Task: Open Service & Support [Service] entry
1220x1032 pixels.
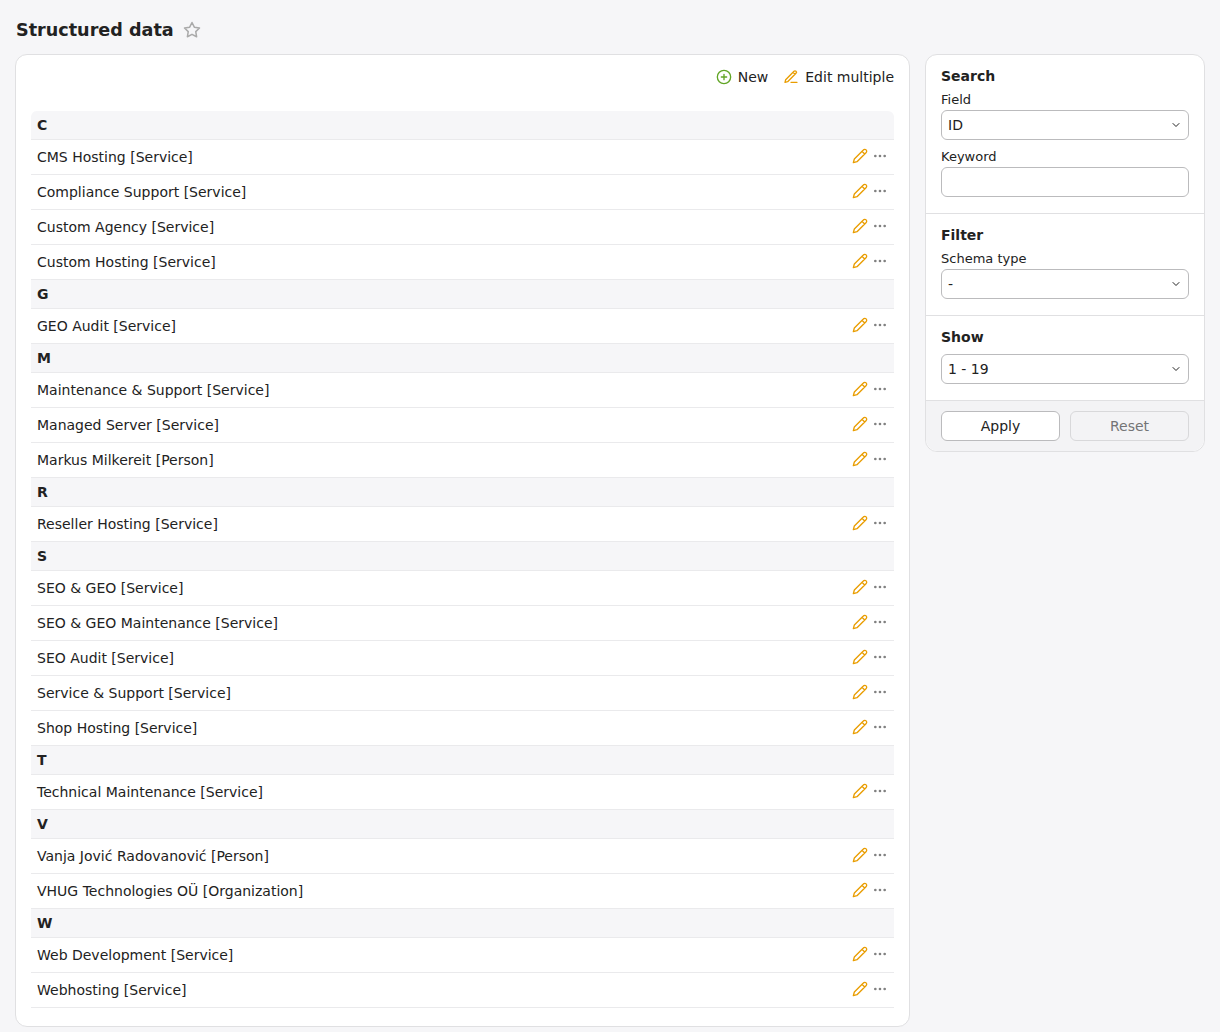Action: point(134,693)
